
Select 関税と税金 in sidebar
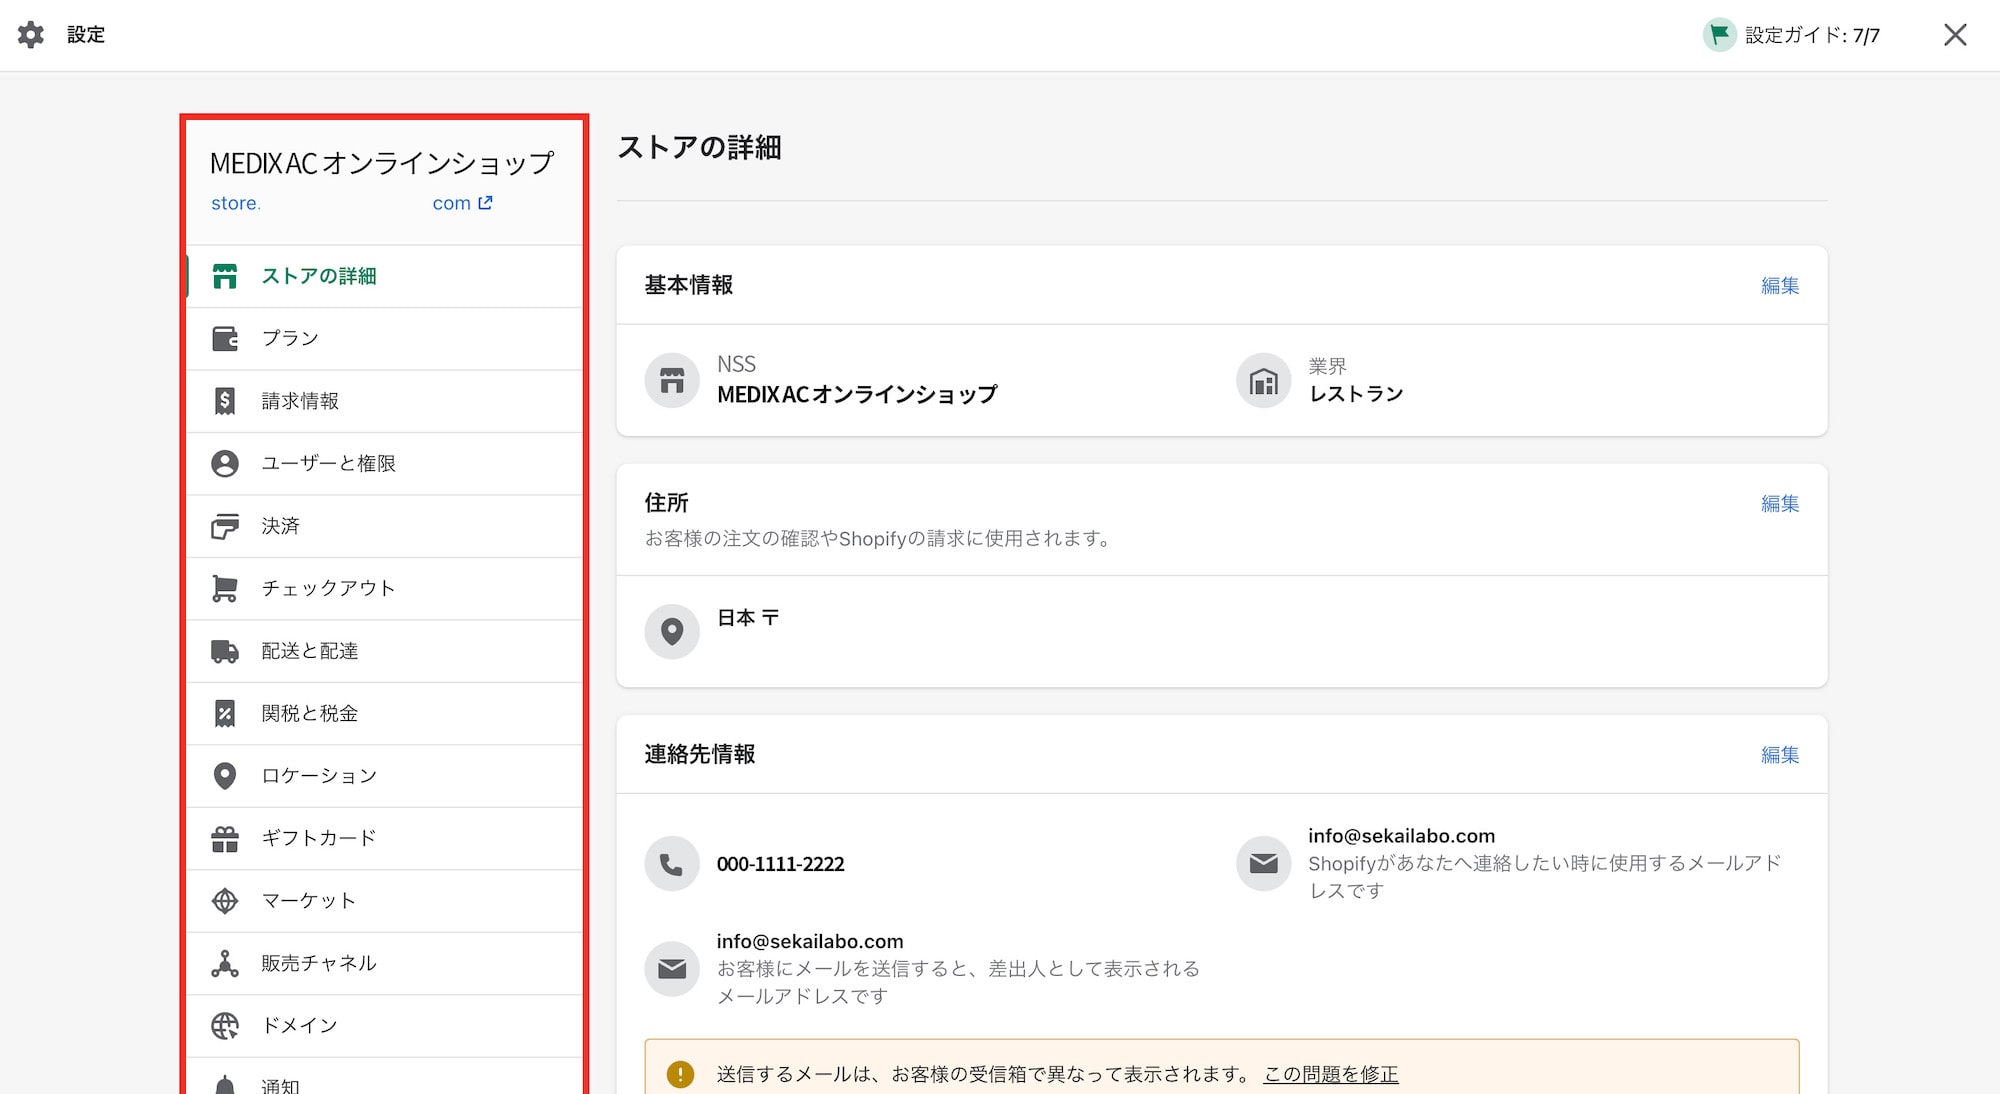385,714
